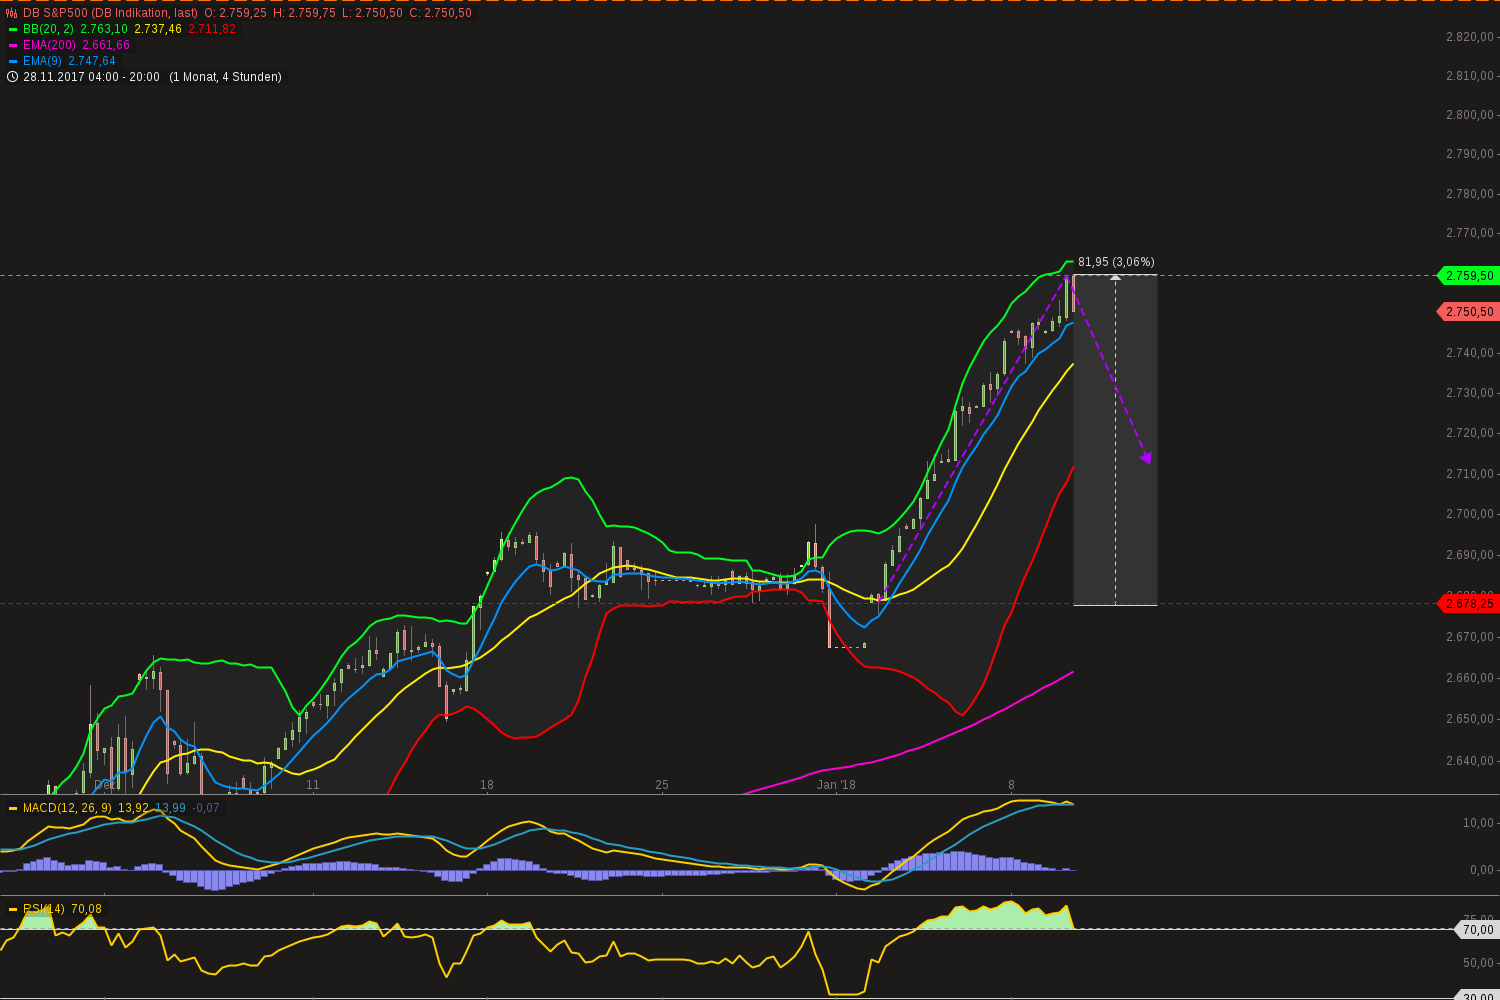This screenshot has height=1000, width=1500.
Task: Click the upper Bollinger band value 2.763,10
Action: 104,29
